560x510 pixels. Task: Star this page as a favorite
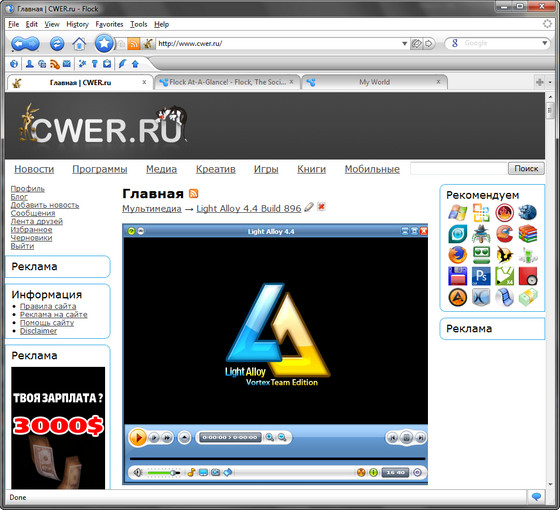[104, 43]
